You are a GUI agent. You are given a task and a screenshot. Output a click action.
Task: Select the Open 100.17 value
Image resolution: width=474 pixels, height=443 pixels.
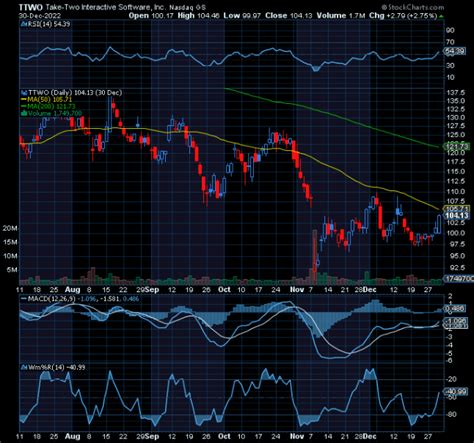pos(151,16)
